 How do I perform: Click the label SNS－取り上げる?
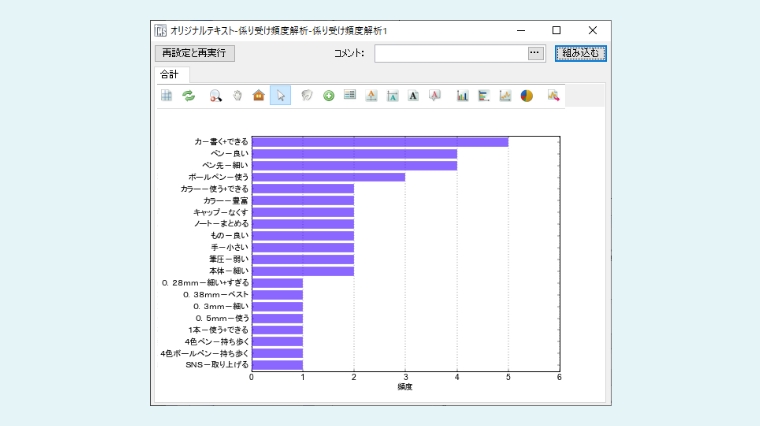(x=217, y=365)
